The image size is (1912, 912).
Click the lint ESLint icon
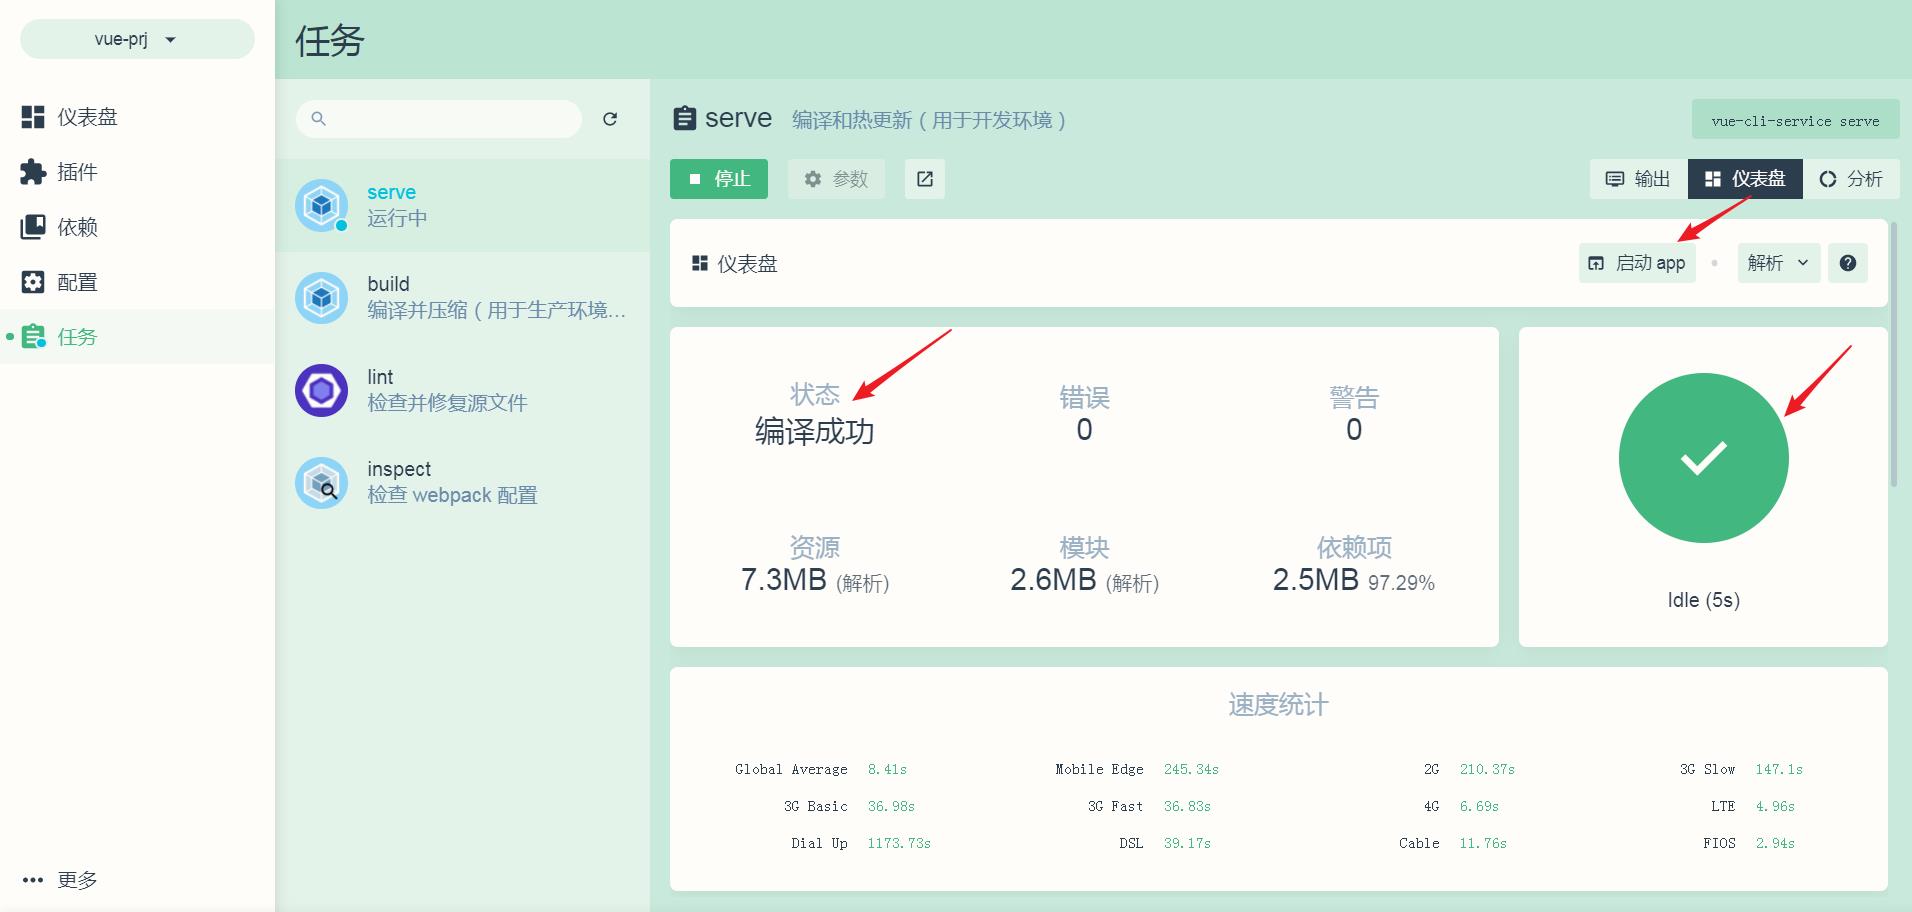[321, 390]
